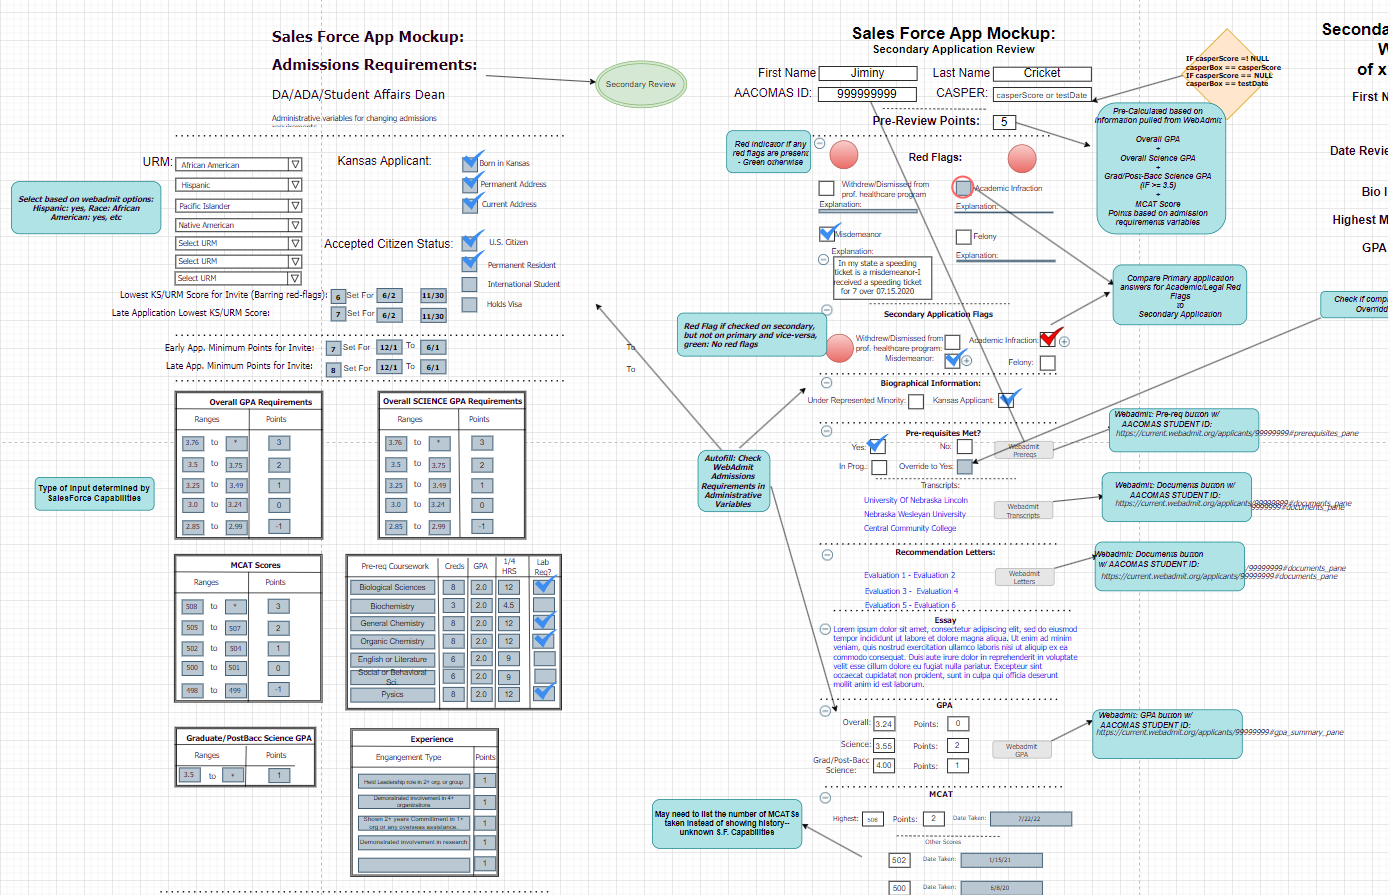Click the plus icon next to the Misdemeanor checkbox

pyautogui.click(x=966, y=361)
